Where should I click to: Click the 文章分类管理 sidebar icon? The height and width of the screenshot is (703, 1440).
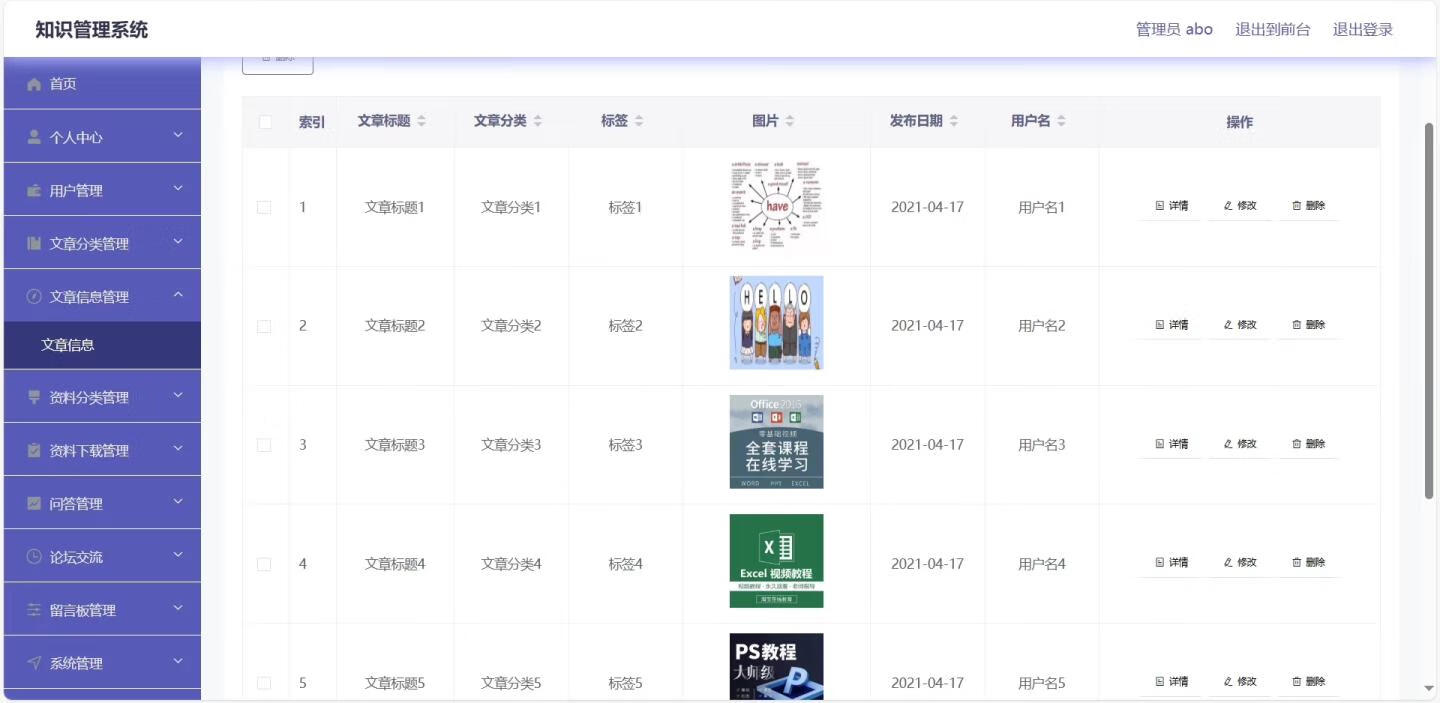pos(34,243)
